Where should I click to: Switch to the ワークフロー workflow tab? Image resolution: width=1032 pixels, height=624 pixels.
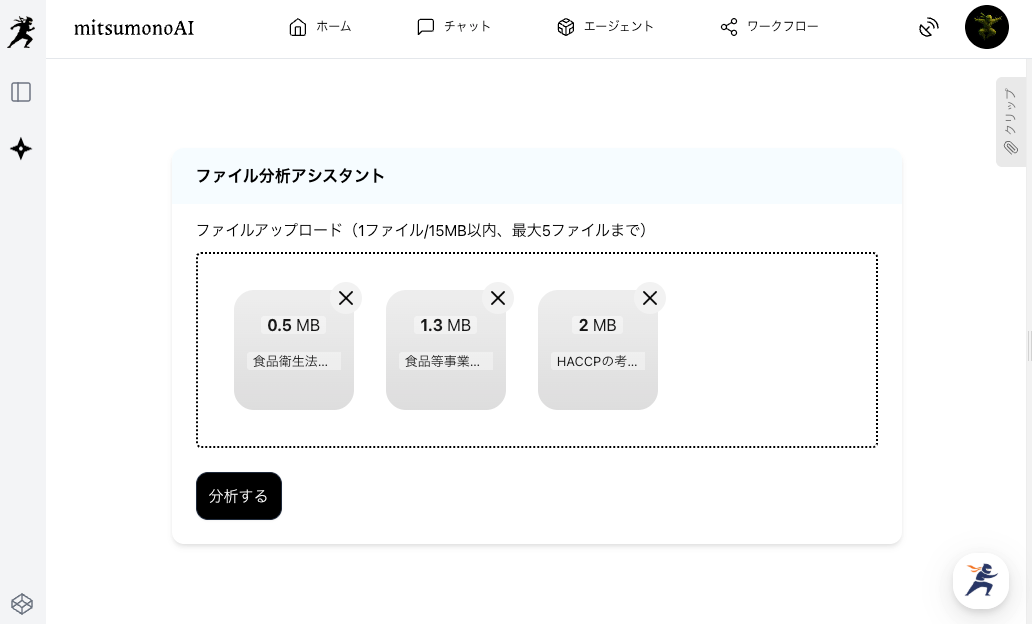(x=769, y=27)
